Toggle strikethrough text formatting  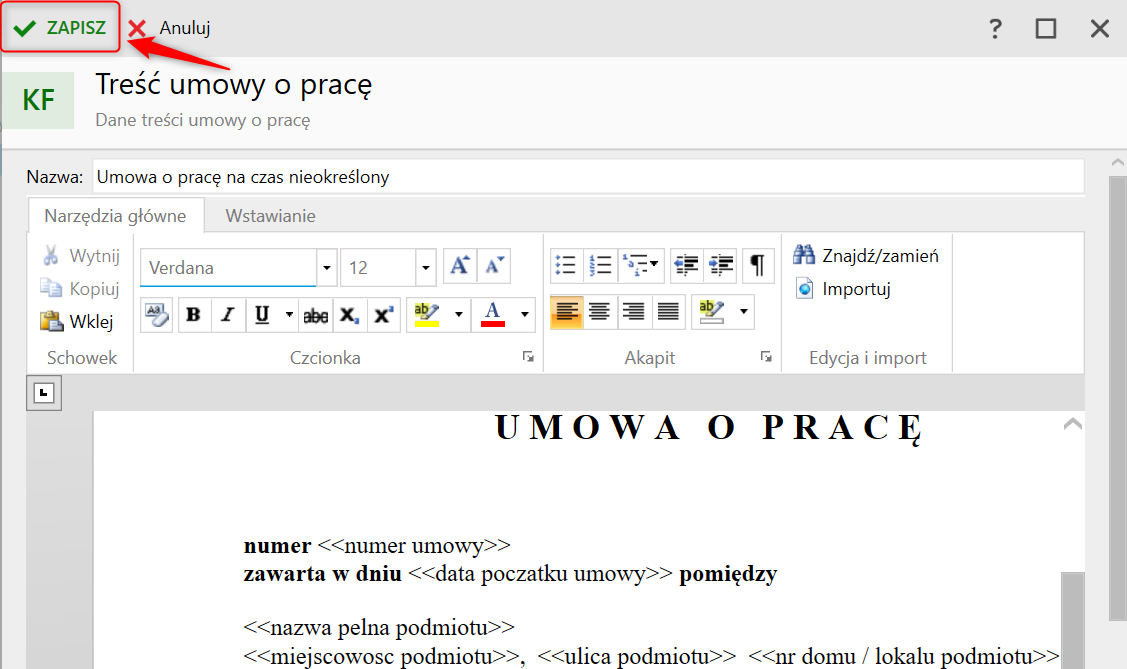click(315, 315)
